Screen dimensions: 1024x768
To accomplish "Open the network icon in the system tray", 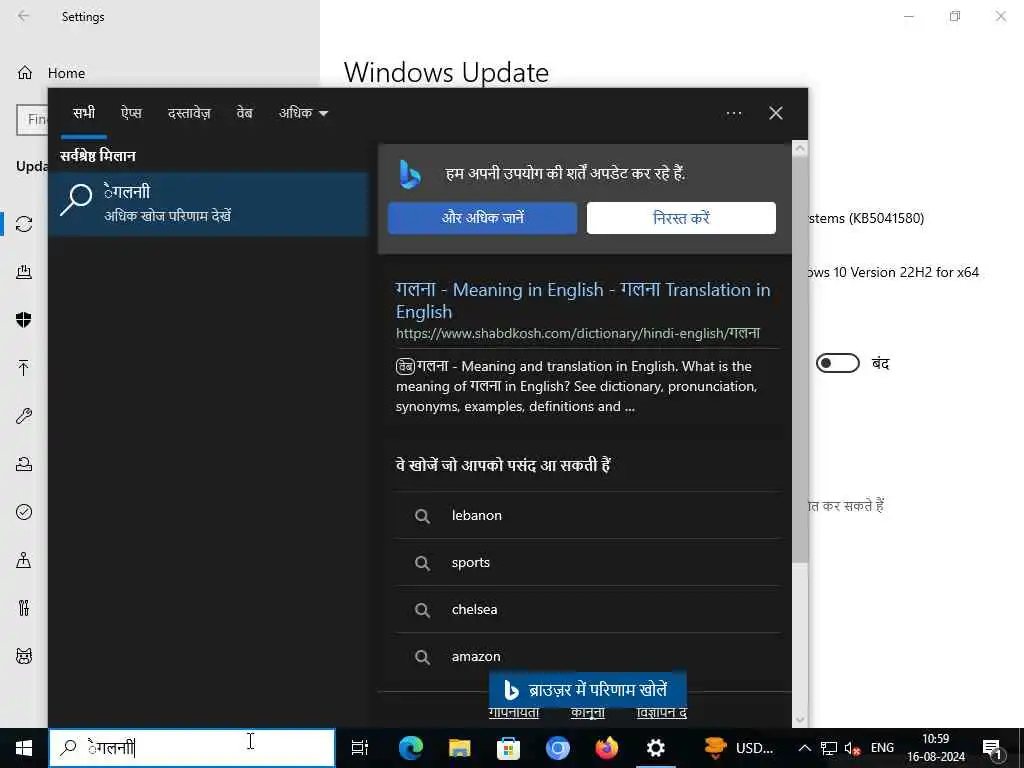I will [829, 748].
